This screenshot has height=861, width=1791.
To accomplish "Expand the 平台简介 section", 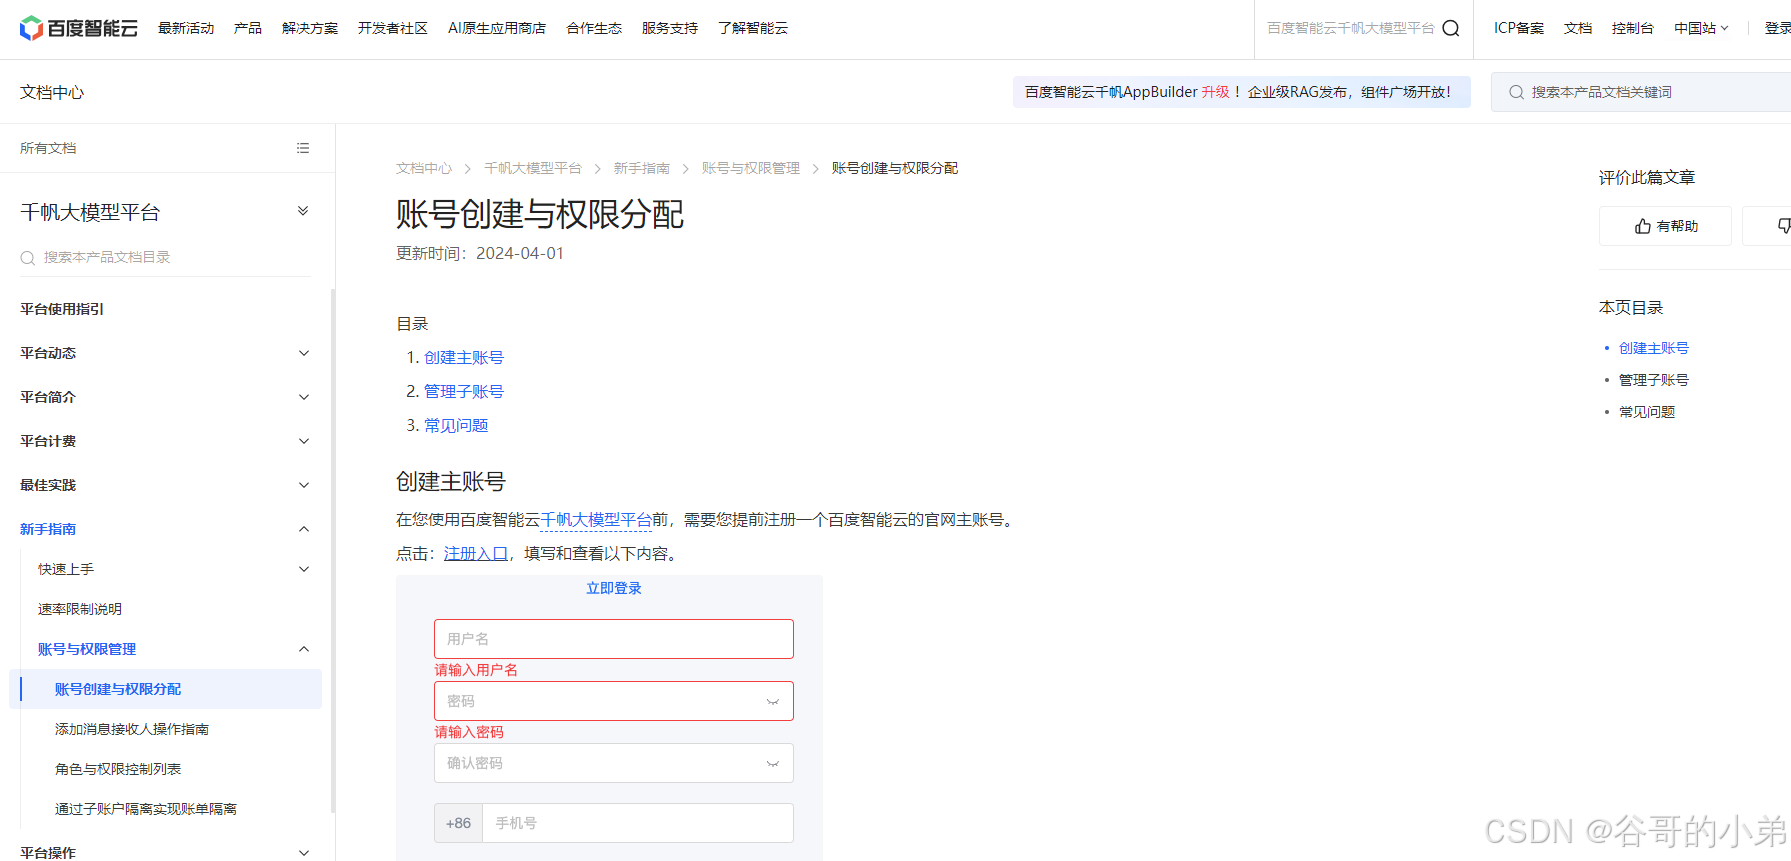I will [x=304, y=397].
